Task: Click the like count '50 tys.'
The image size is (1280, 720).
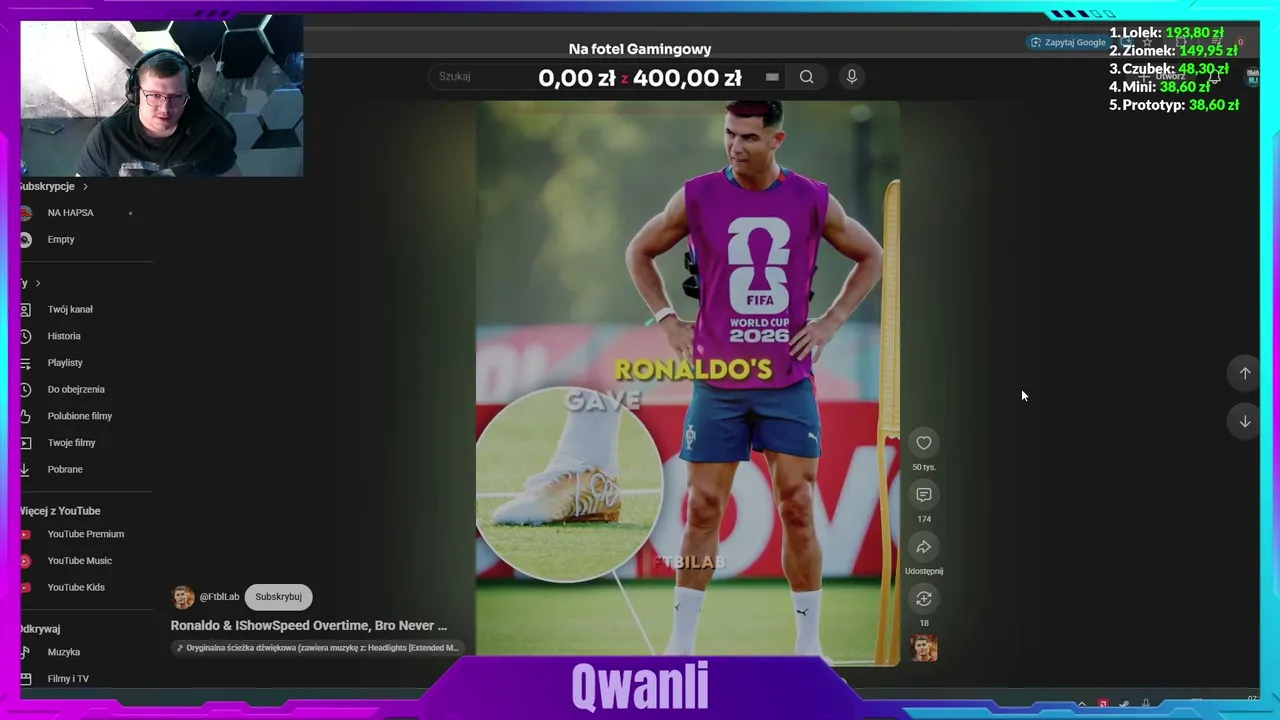Action: tap(924, 467)
